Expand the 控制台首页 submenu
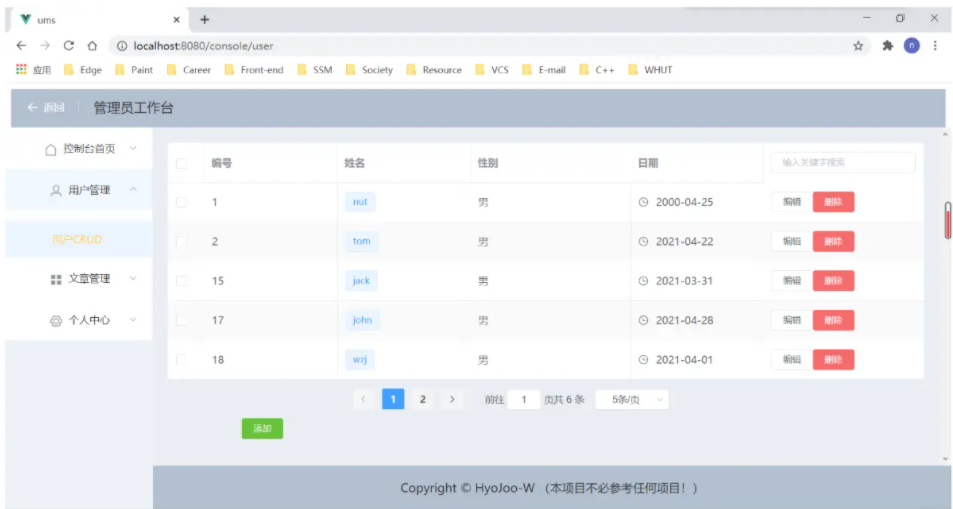The width and height of the screenshot is (953, 509). [x=133, y=148]
